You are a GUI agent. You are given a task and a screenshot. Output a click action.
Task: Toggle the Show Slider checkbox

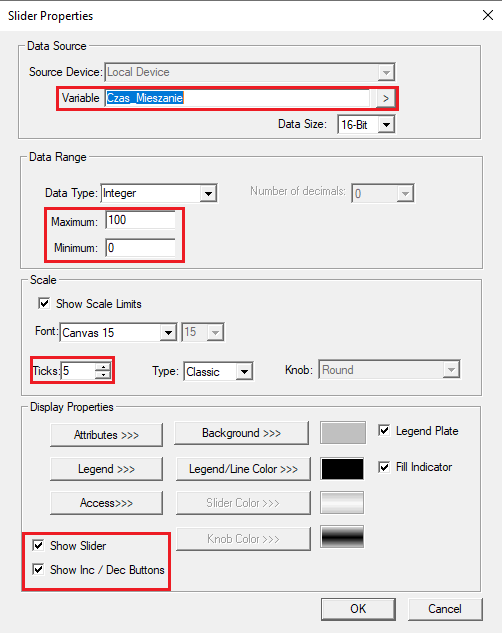38,545
